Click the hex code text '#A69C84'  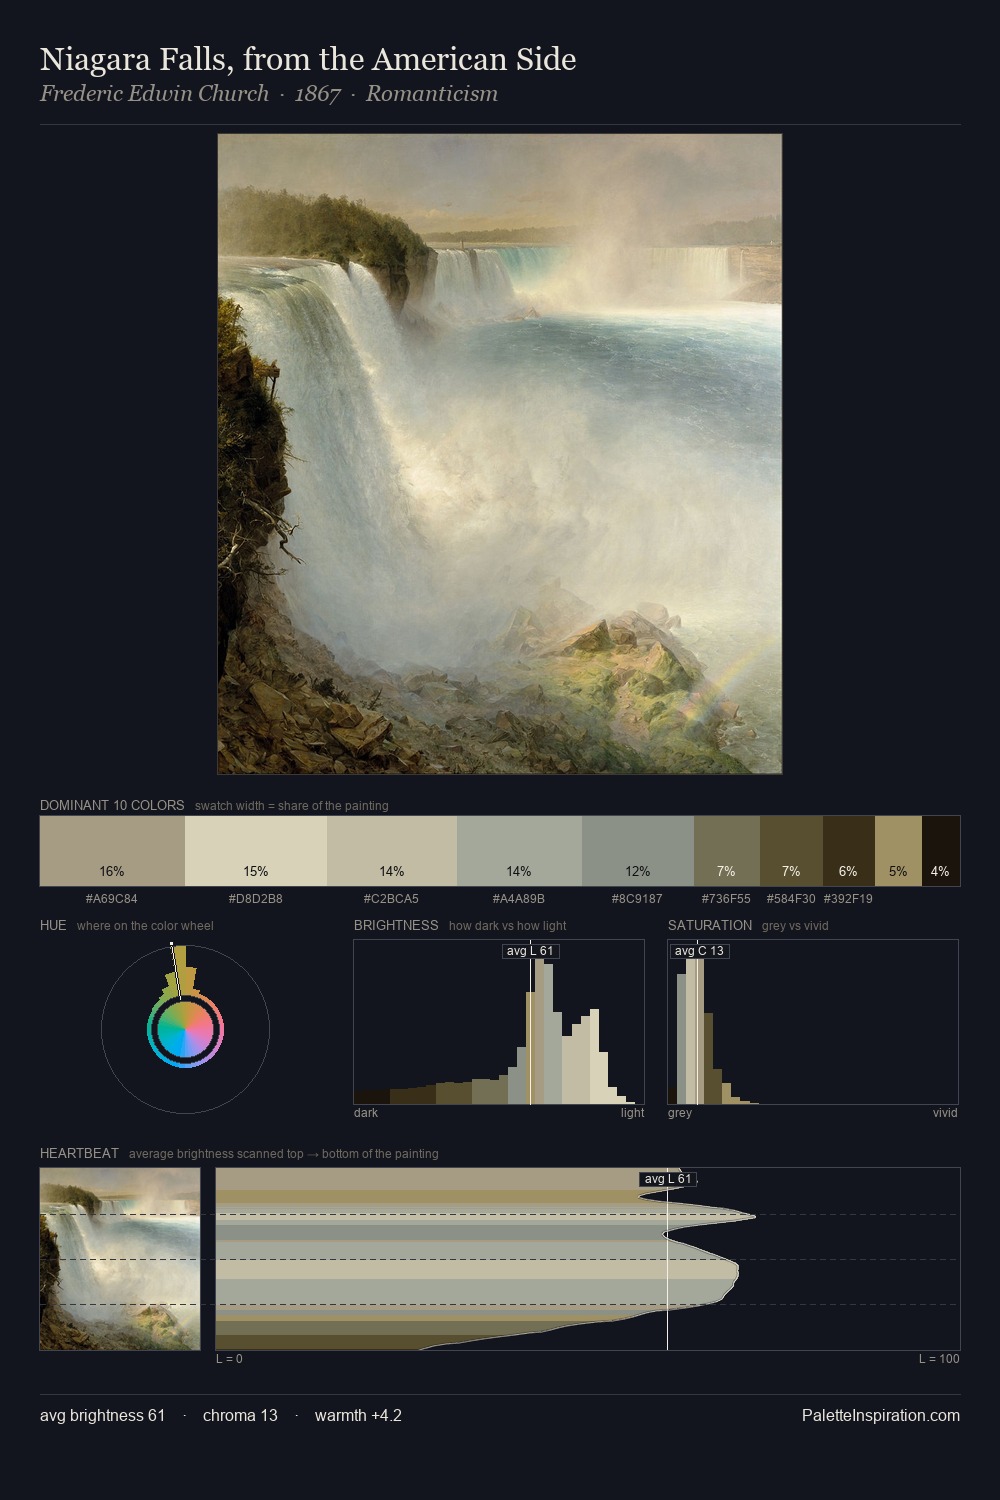112,899
